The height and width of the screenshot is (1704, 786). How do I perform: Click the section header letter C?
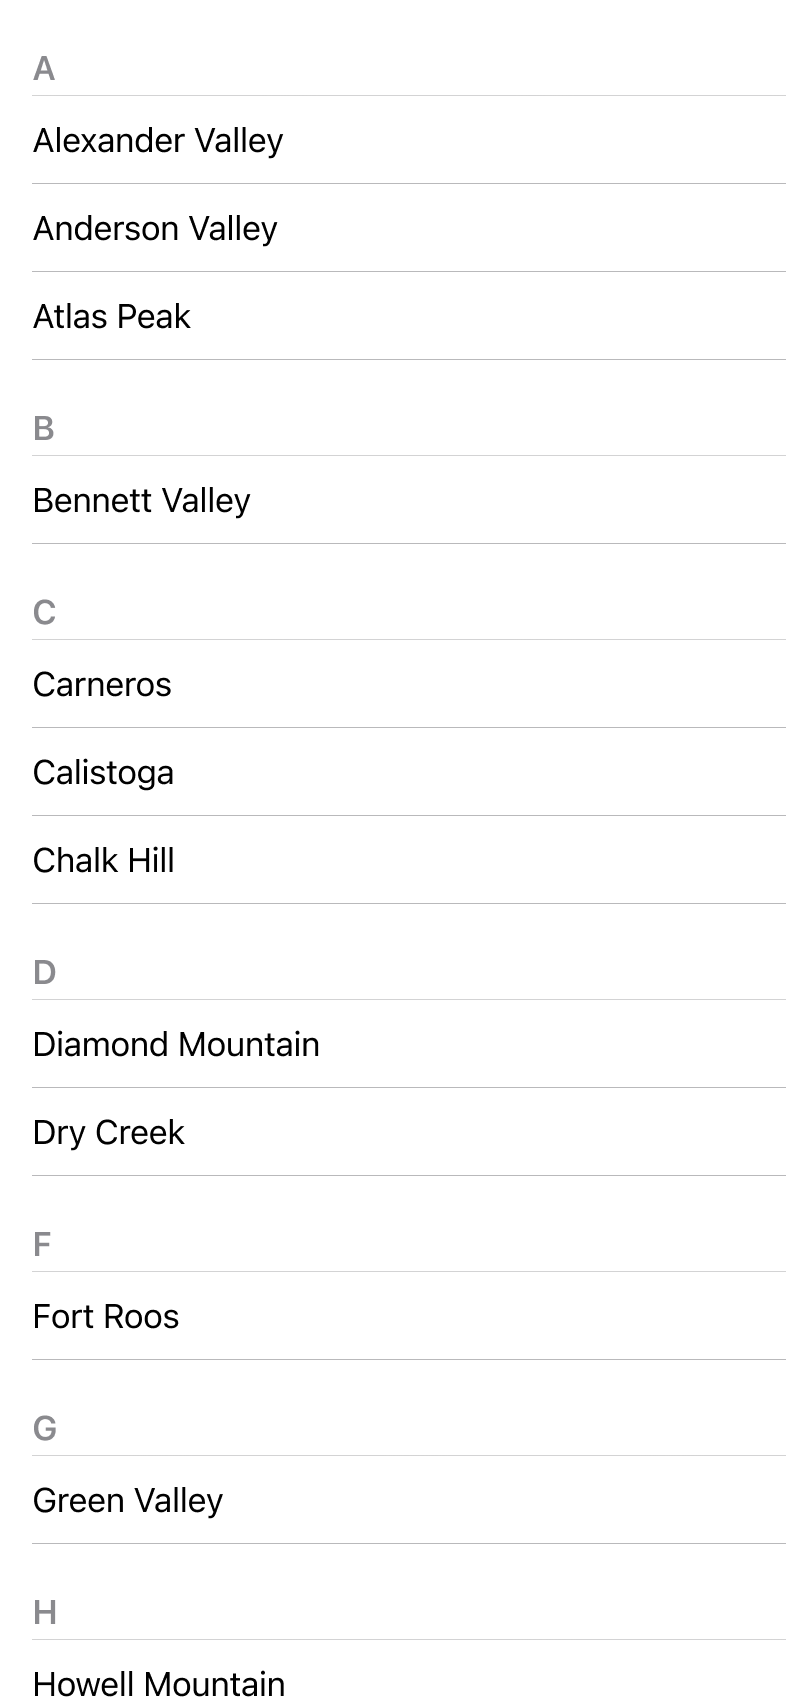[44, 613]
